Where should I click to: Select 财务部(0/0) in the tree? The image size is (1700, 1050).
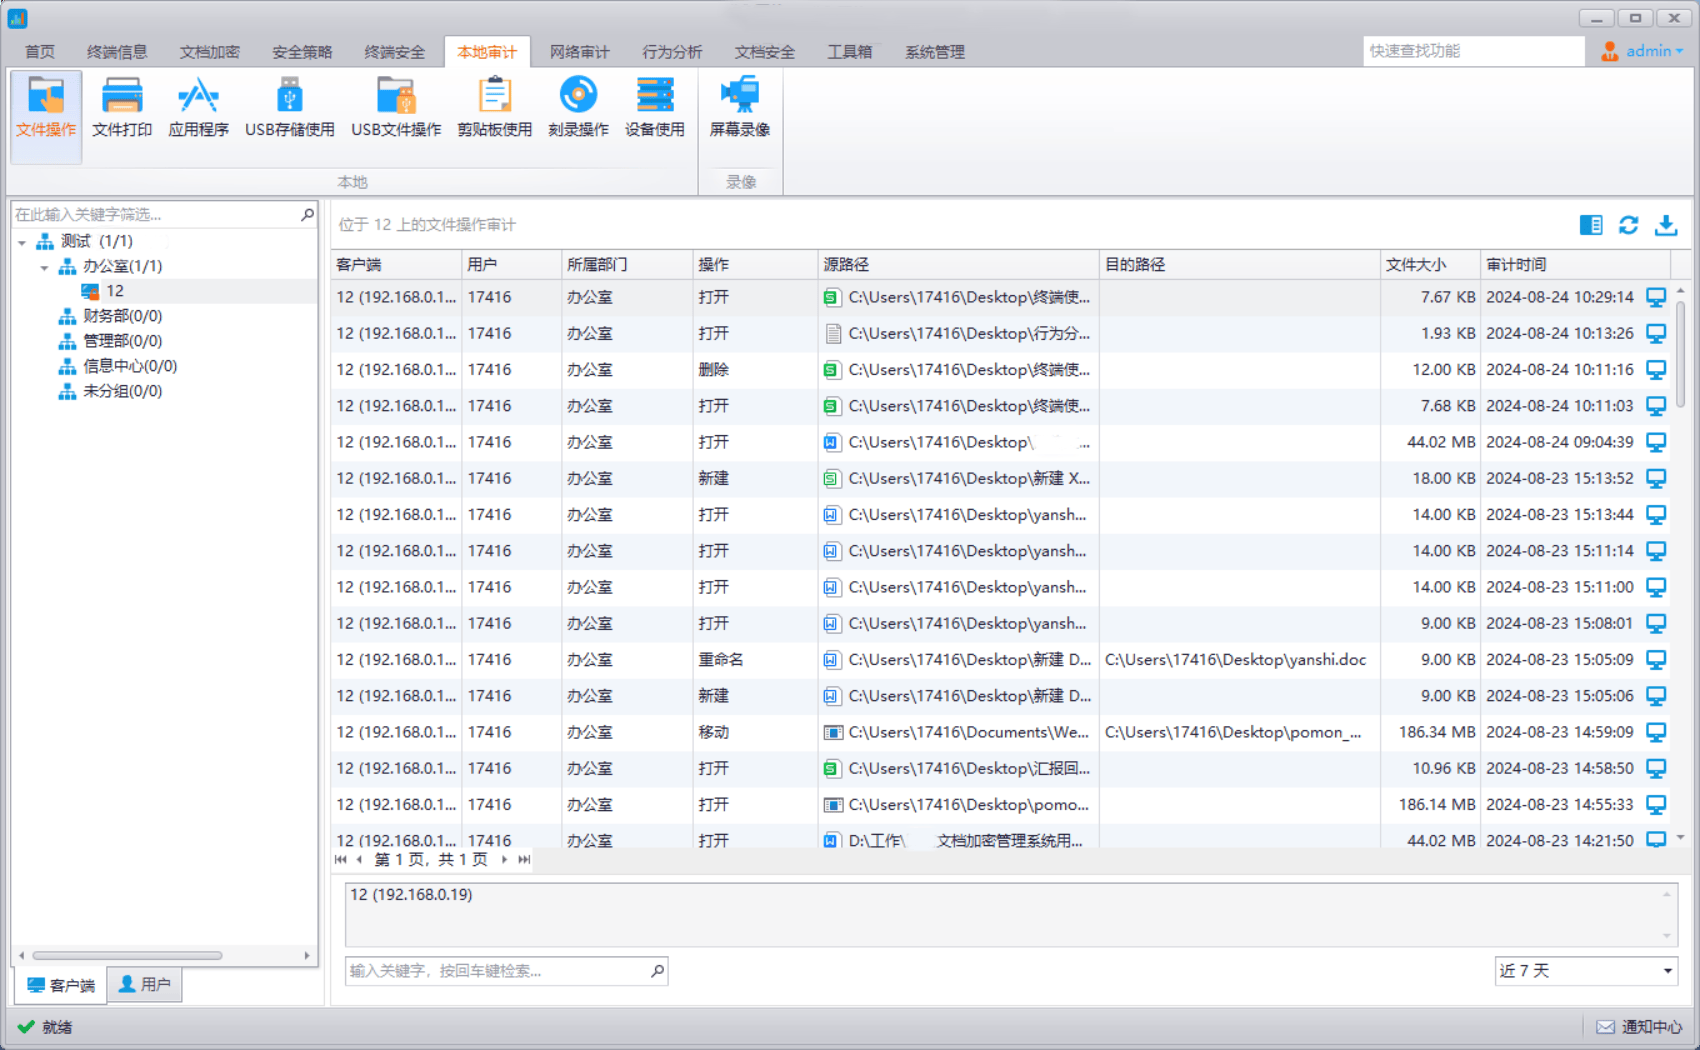[x=123, y=316]
